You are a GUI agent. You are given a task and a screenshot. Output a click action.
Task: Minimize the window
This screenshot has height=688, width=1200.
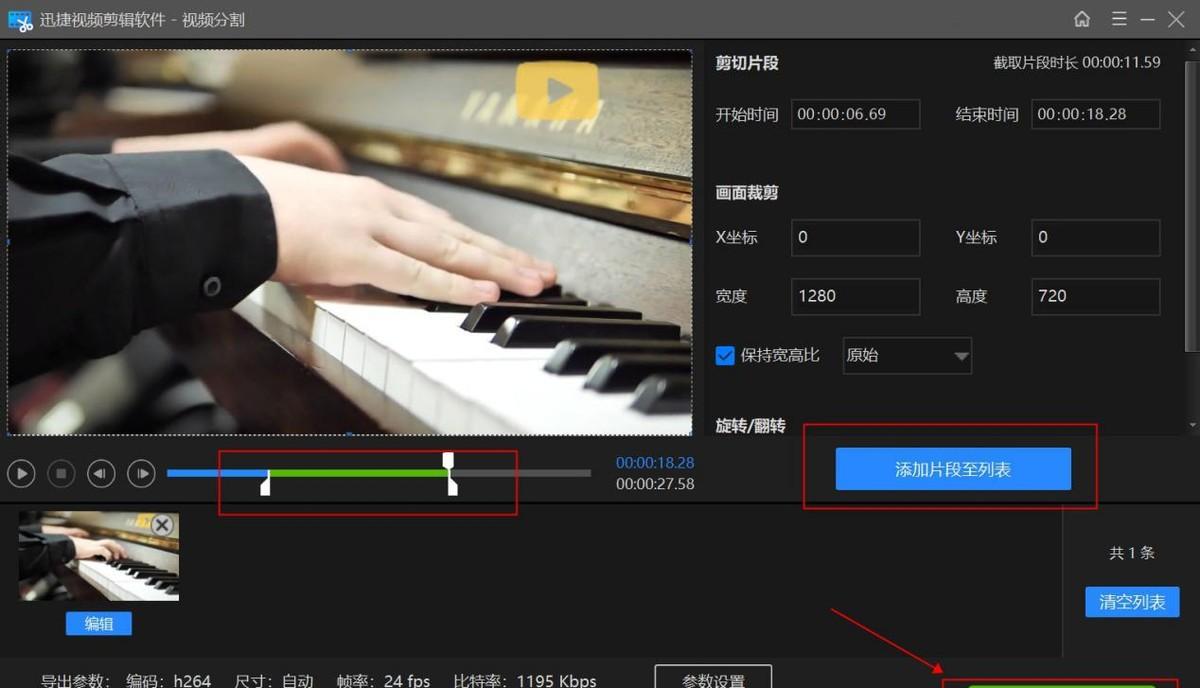(1149, 19)
